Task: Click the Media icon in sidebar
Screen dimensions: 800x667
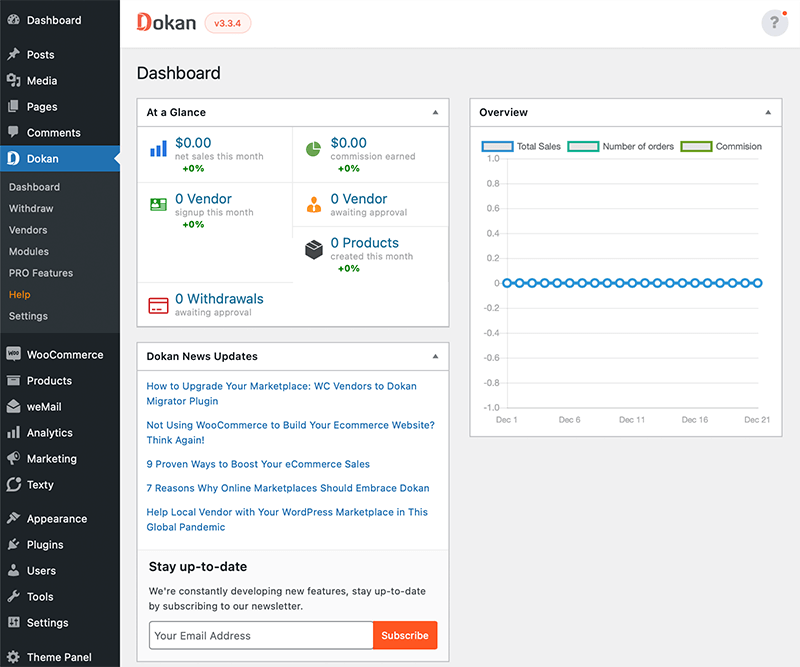Action: coord(13,80)
